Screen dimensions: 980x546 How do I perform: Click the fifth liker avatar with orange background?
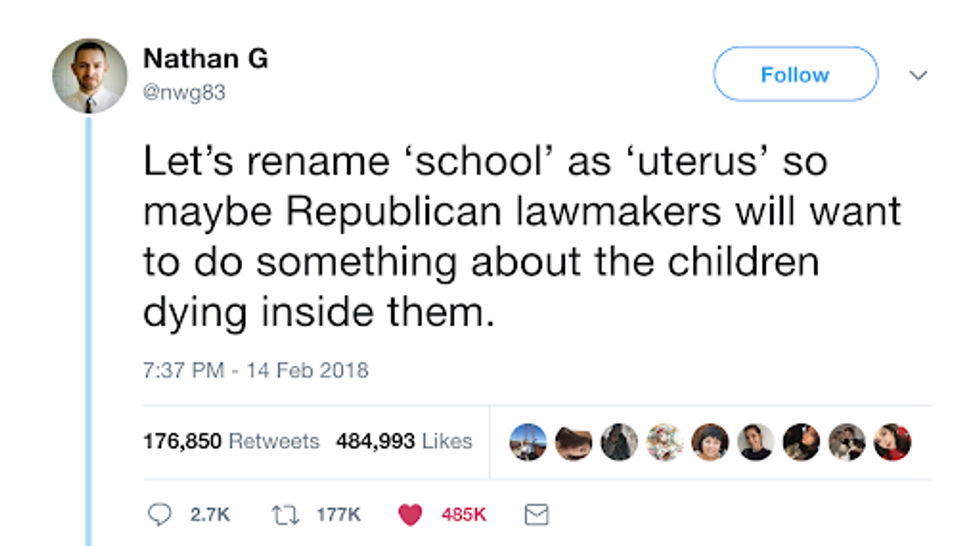click(x=710, y=442)
